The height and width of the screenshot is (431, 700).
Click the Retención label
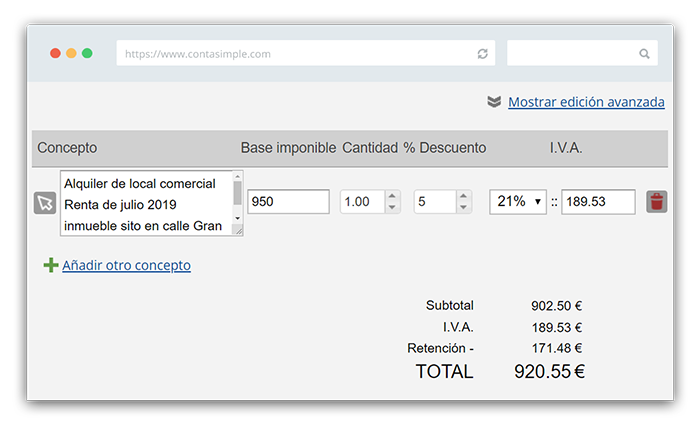[440, 348]
